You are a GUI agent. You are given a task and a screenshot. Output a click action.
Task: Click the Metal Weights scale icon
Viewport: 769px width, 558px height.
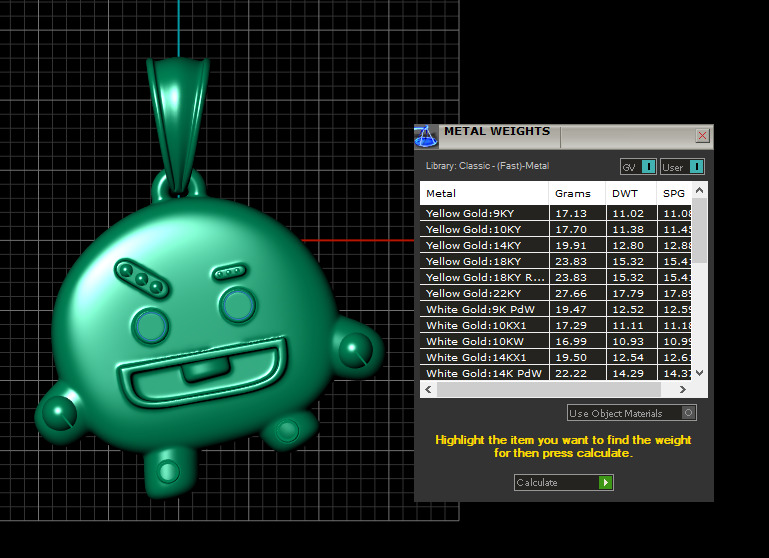click(426, 136)
